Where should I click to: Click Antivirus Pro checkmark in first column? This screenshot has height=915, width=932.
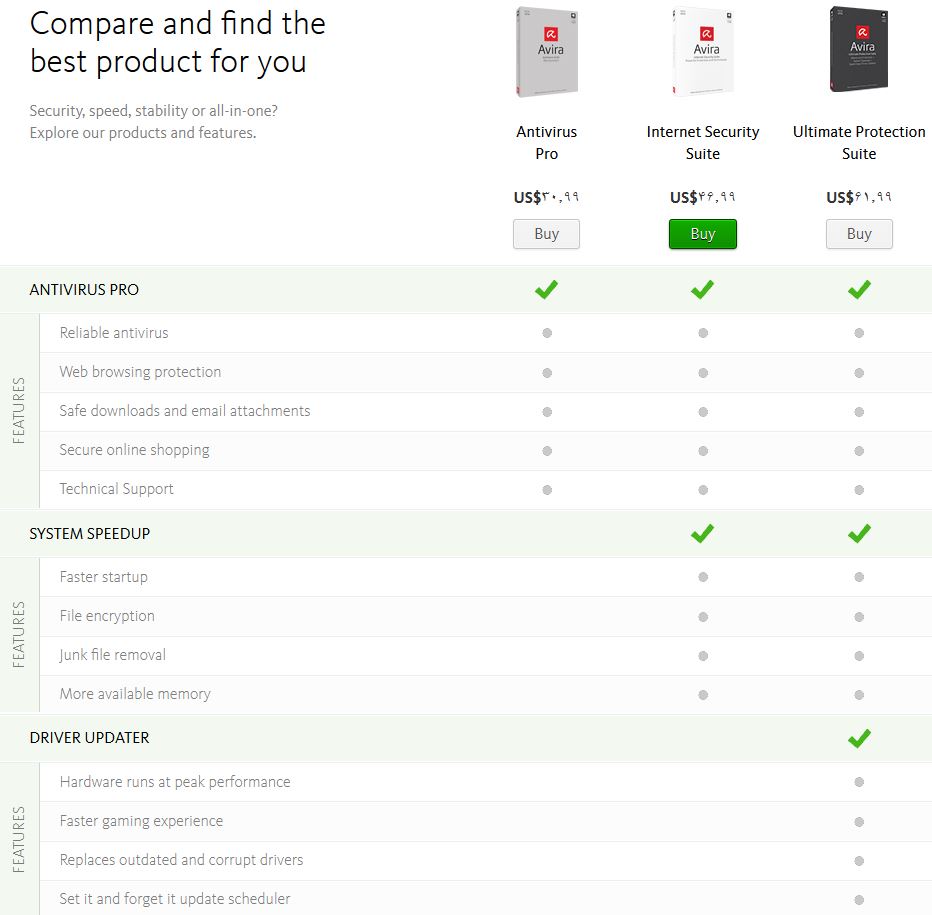pos(546,290)
